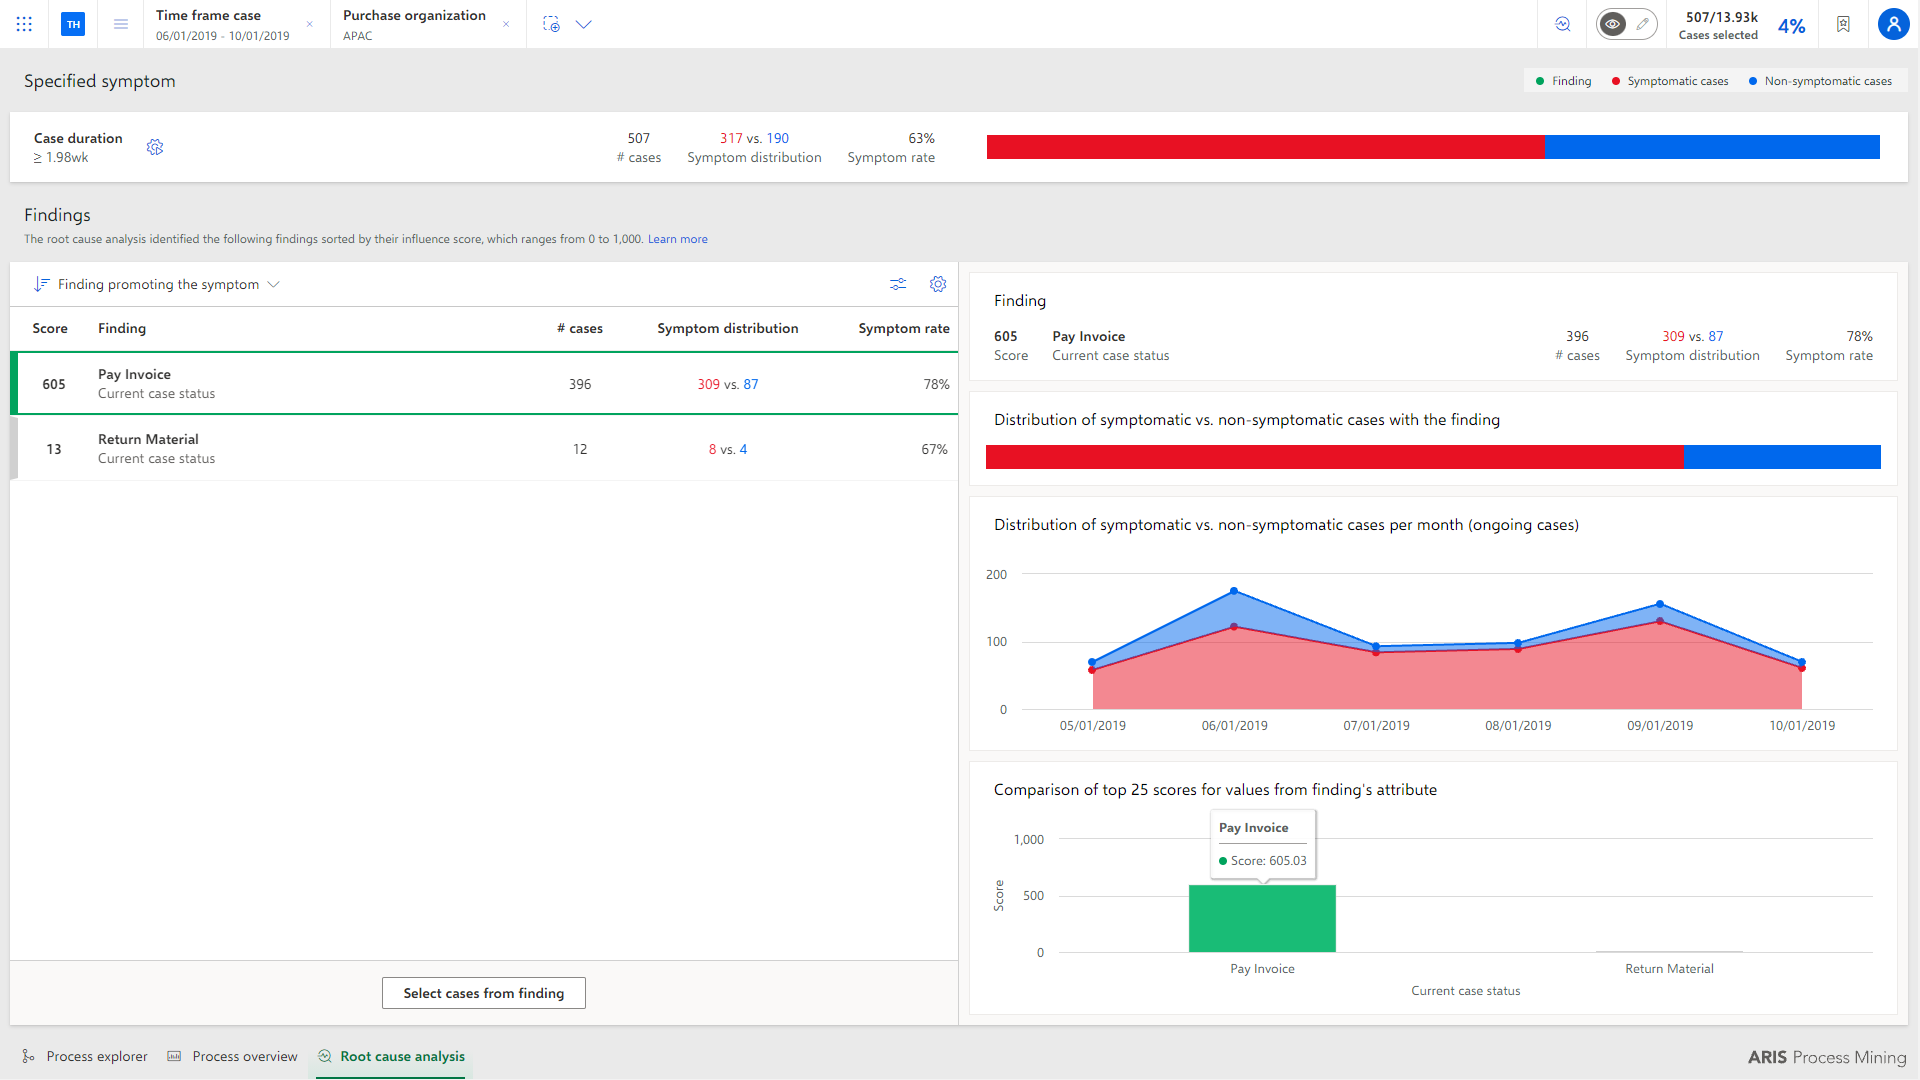Remove the Purchase organization filter
Image resolution: width=1920 pixels, height=1080 pixels.
click(506, 24)
